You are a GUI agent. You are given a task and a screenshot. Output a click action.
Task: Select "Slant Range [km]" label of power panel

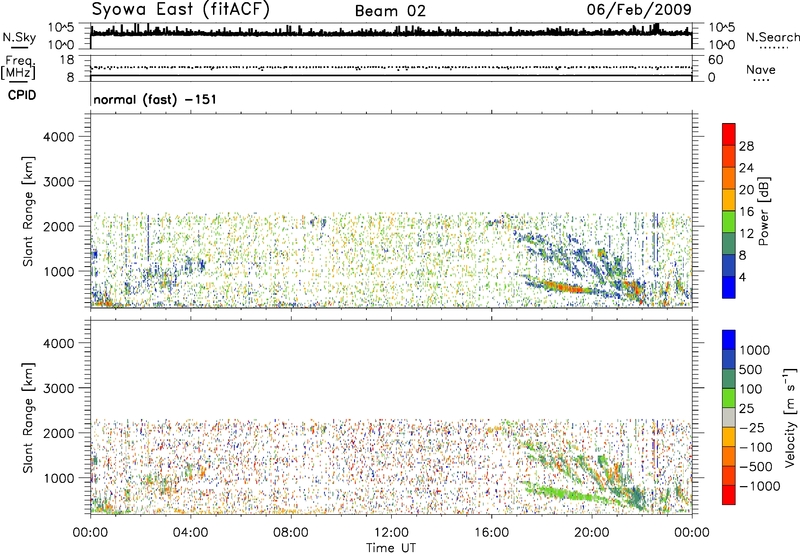click(x=28, y=211)
